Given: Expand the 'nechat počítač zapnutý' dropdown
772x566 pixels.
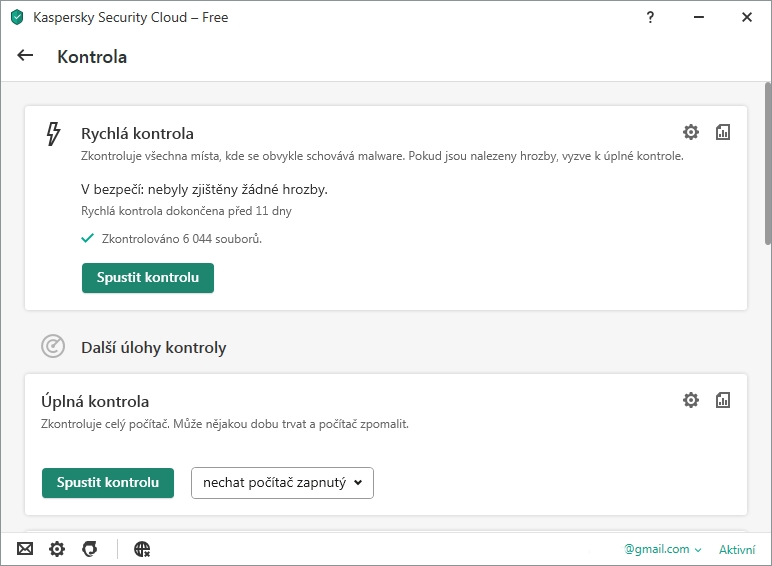Looking at the screenshot, I should pos(282,483).
